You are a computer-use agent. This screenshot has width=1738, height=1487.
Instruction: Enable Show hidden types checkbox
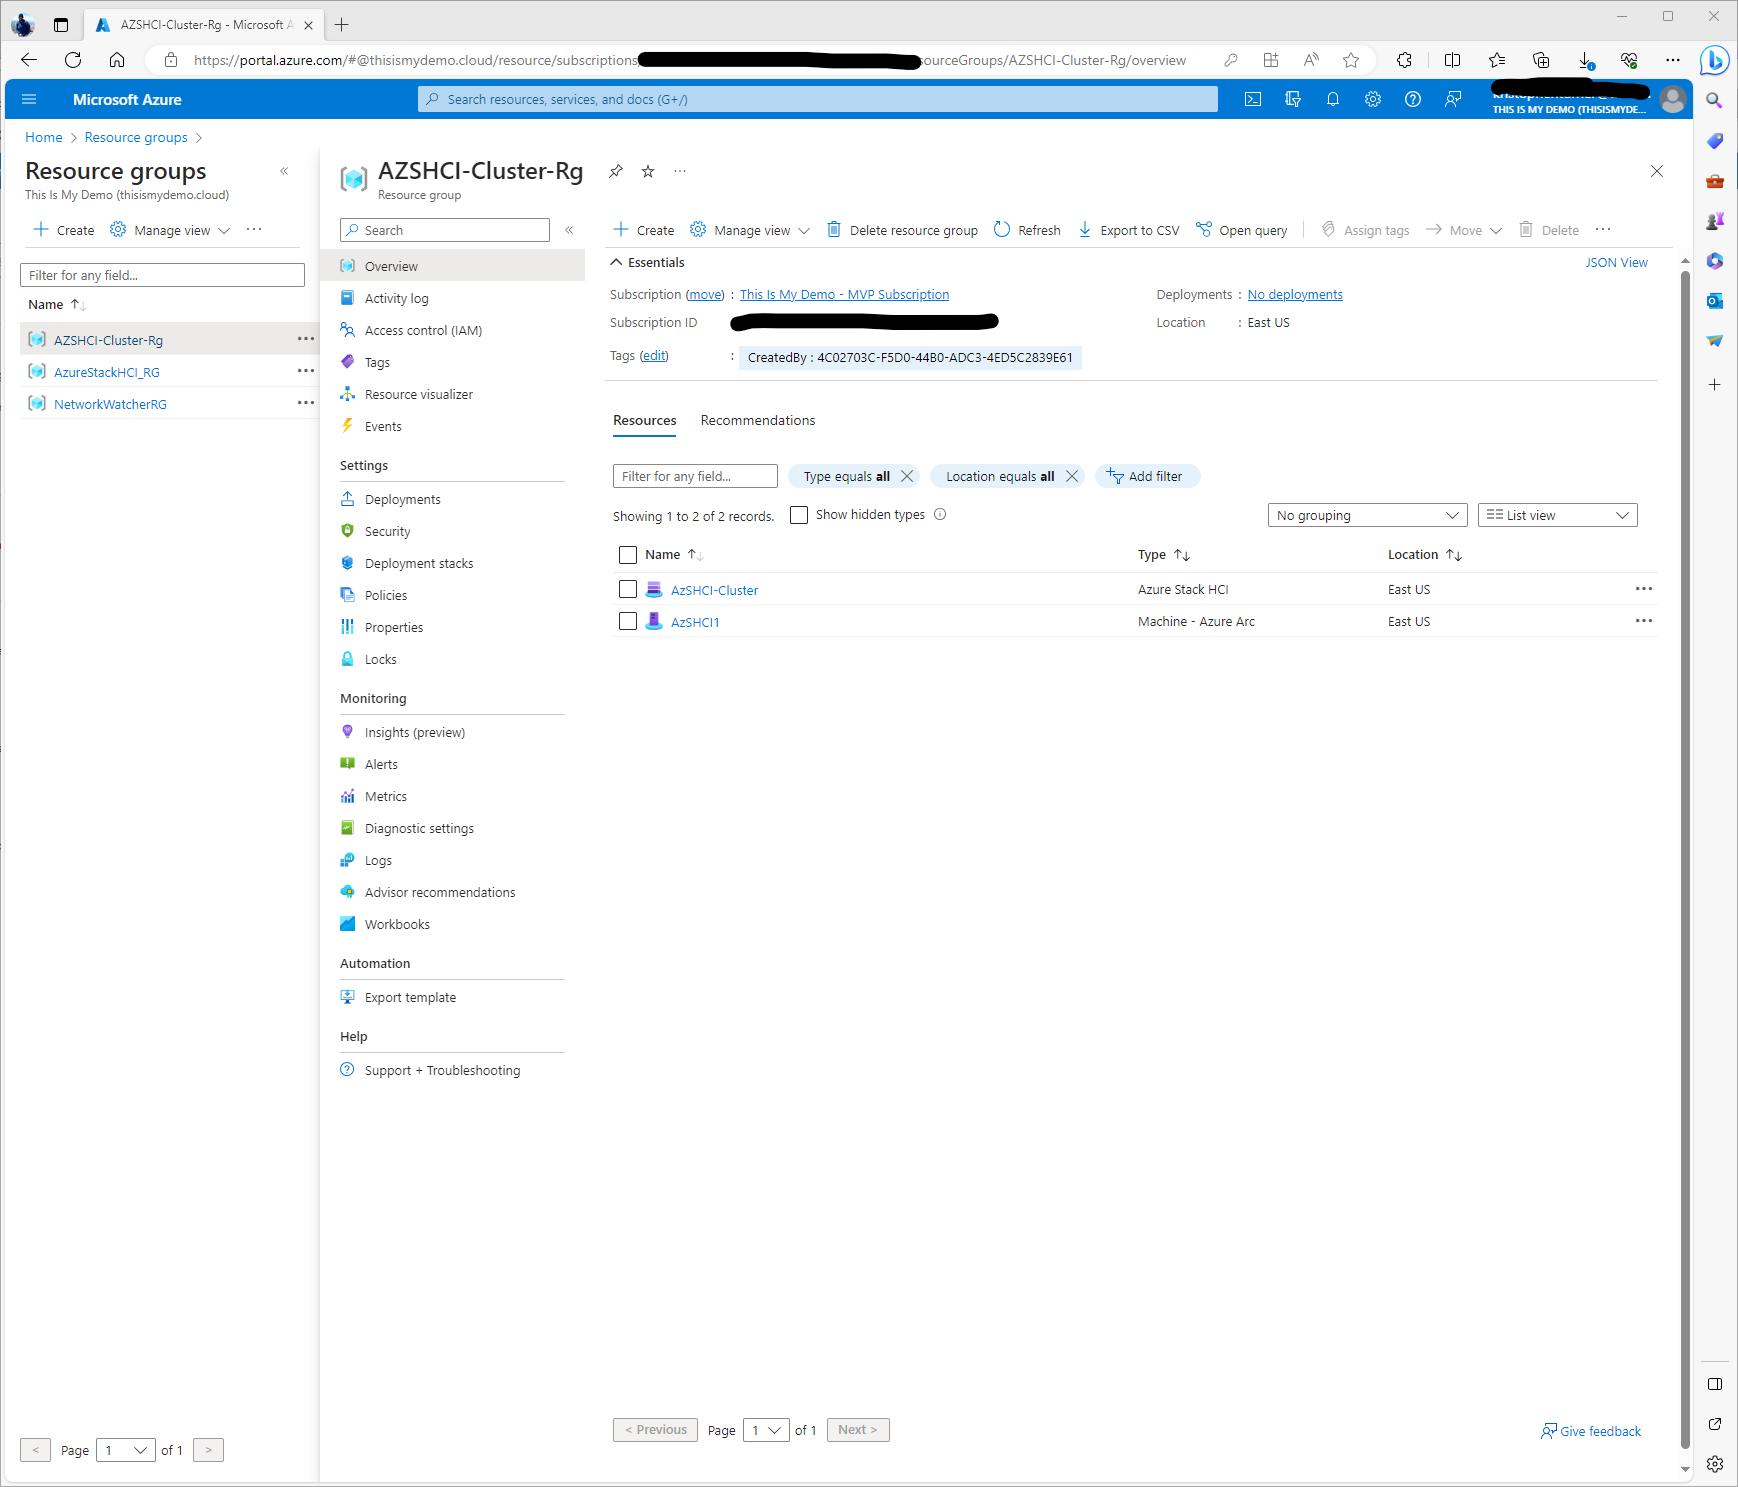coord(799,515)
